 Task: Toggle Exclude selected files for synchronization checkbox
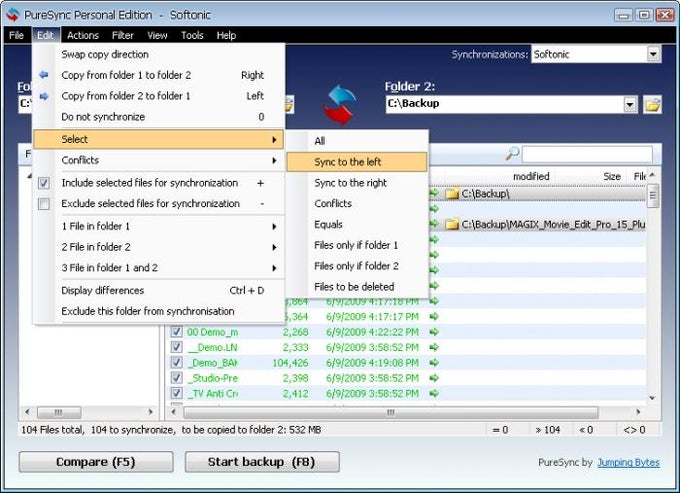click(x=44, y=204)
